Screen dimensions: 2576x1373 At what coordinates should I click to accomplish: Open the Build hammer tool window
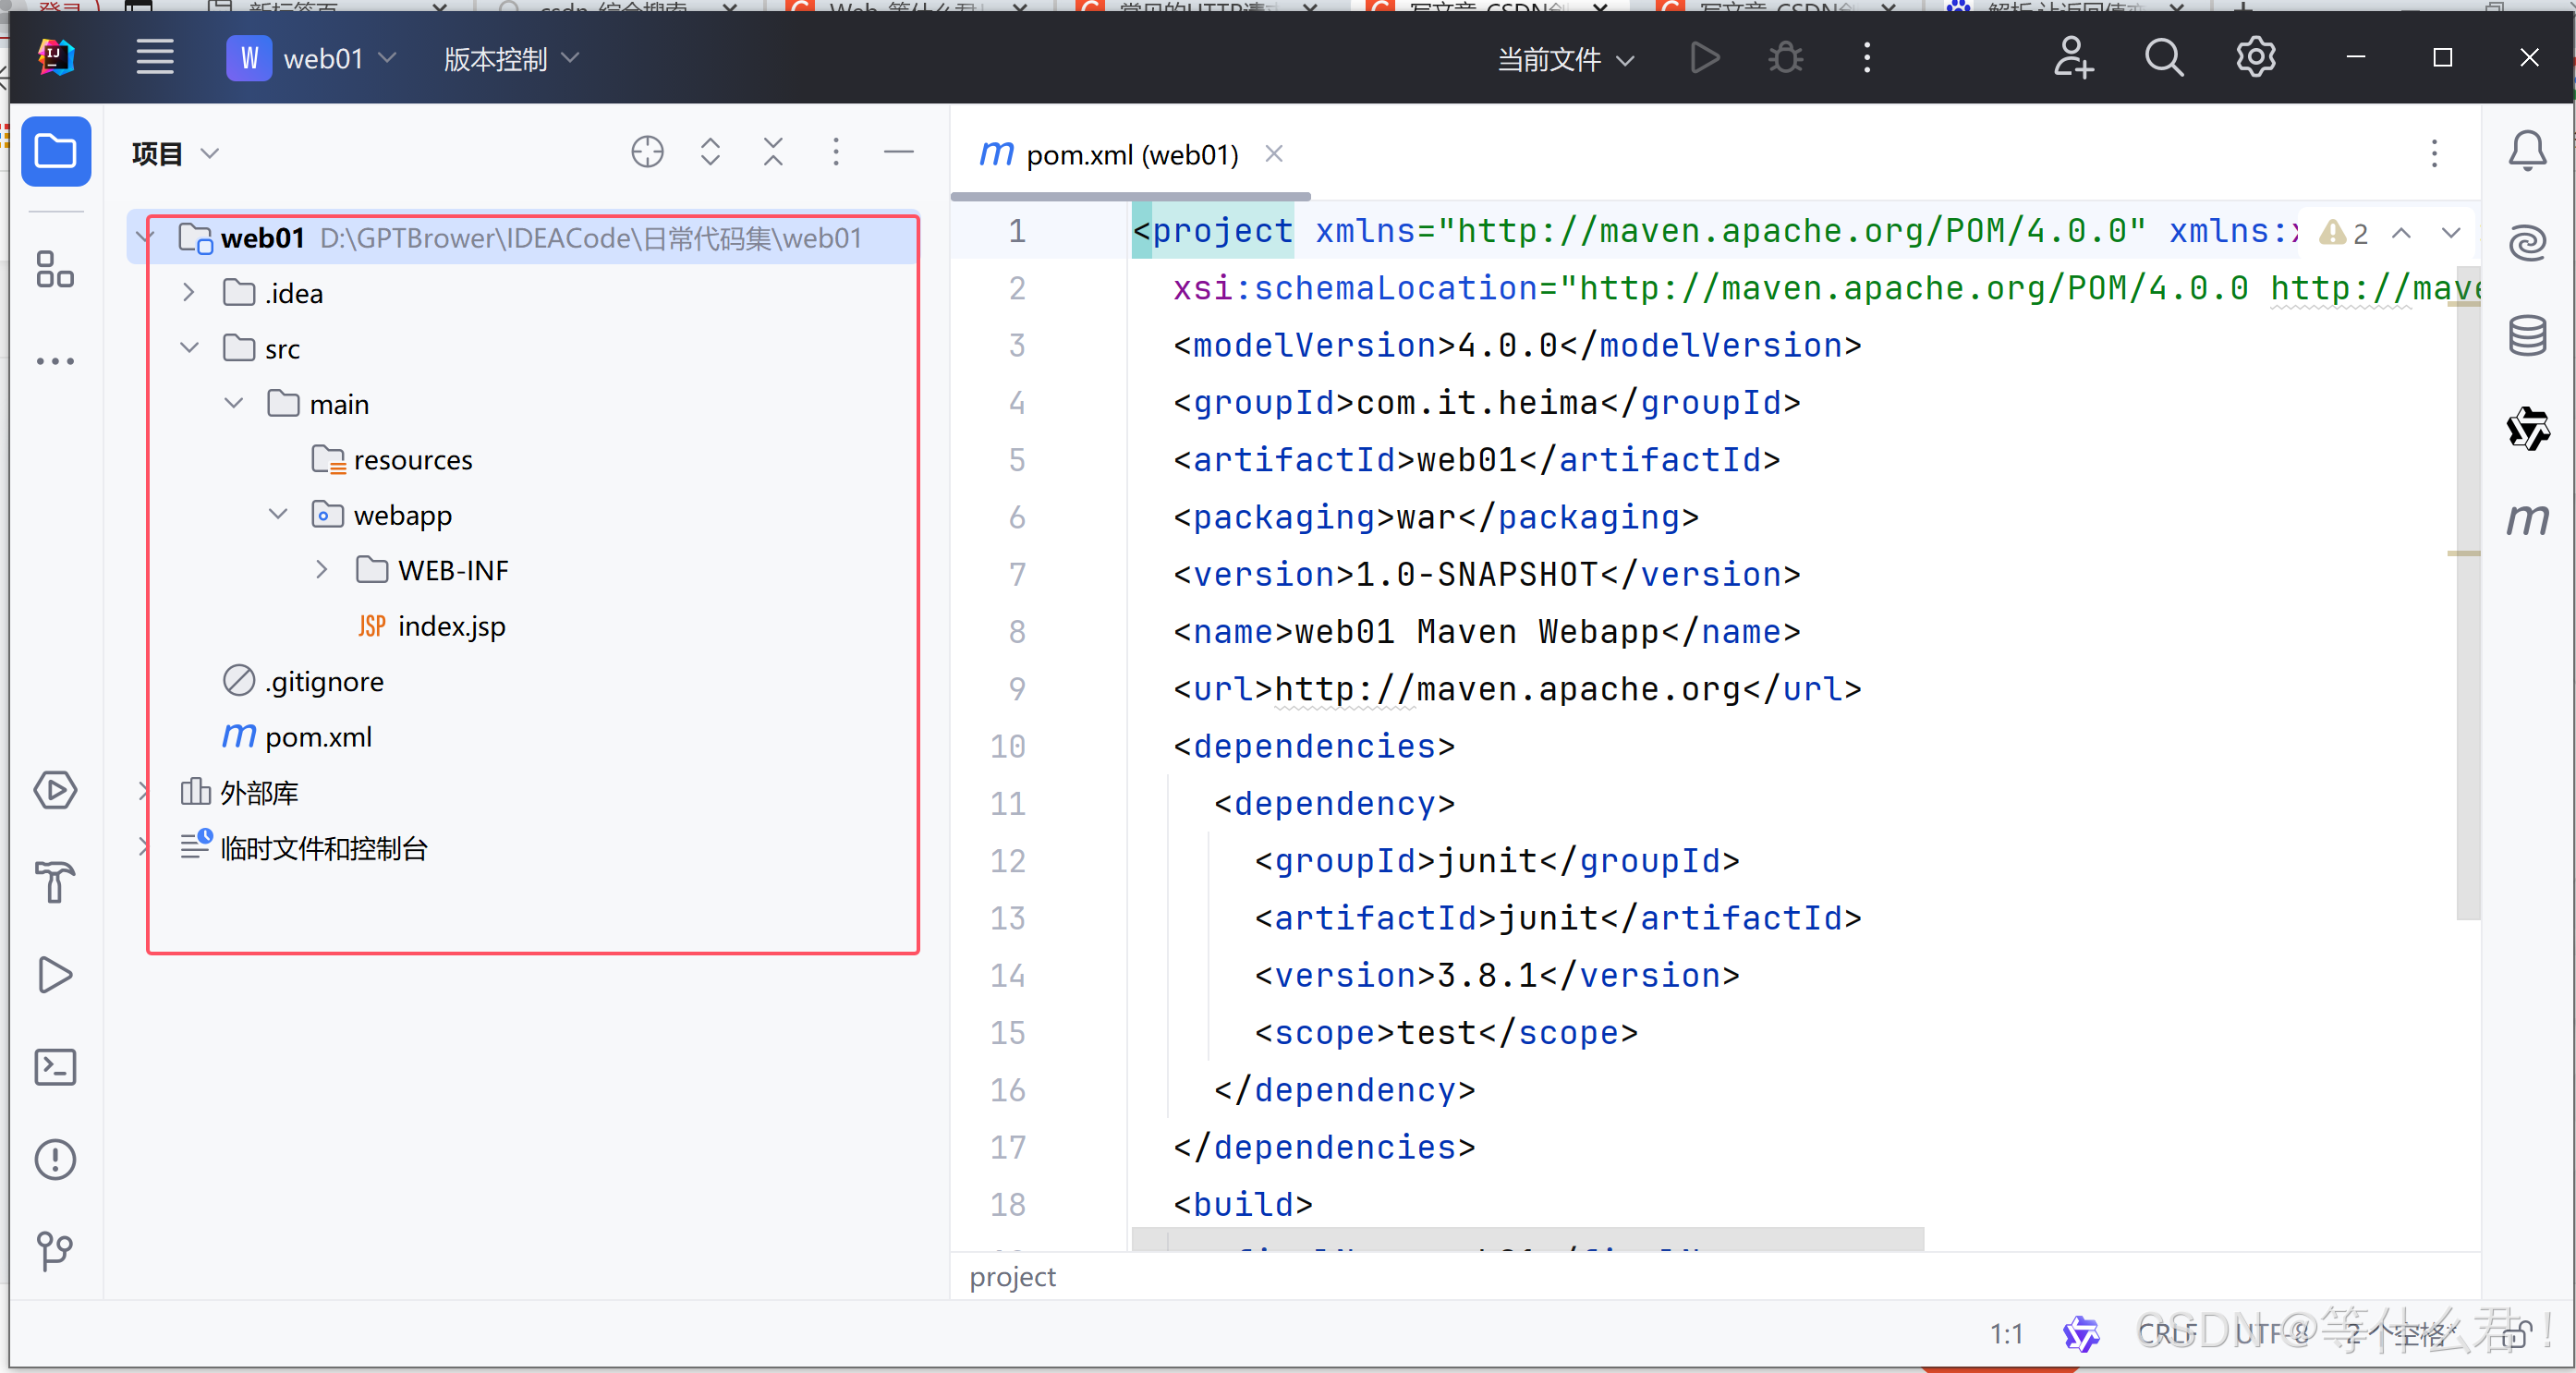click(x=55, y=882)
